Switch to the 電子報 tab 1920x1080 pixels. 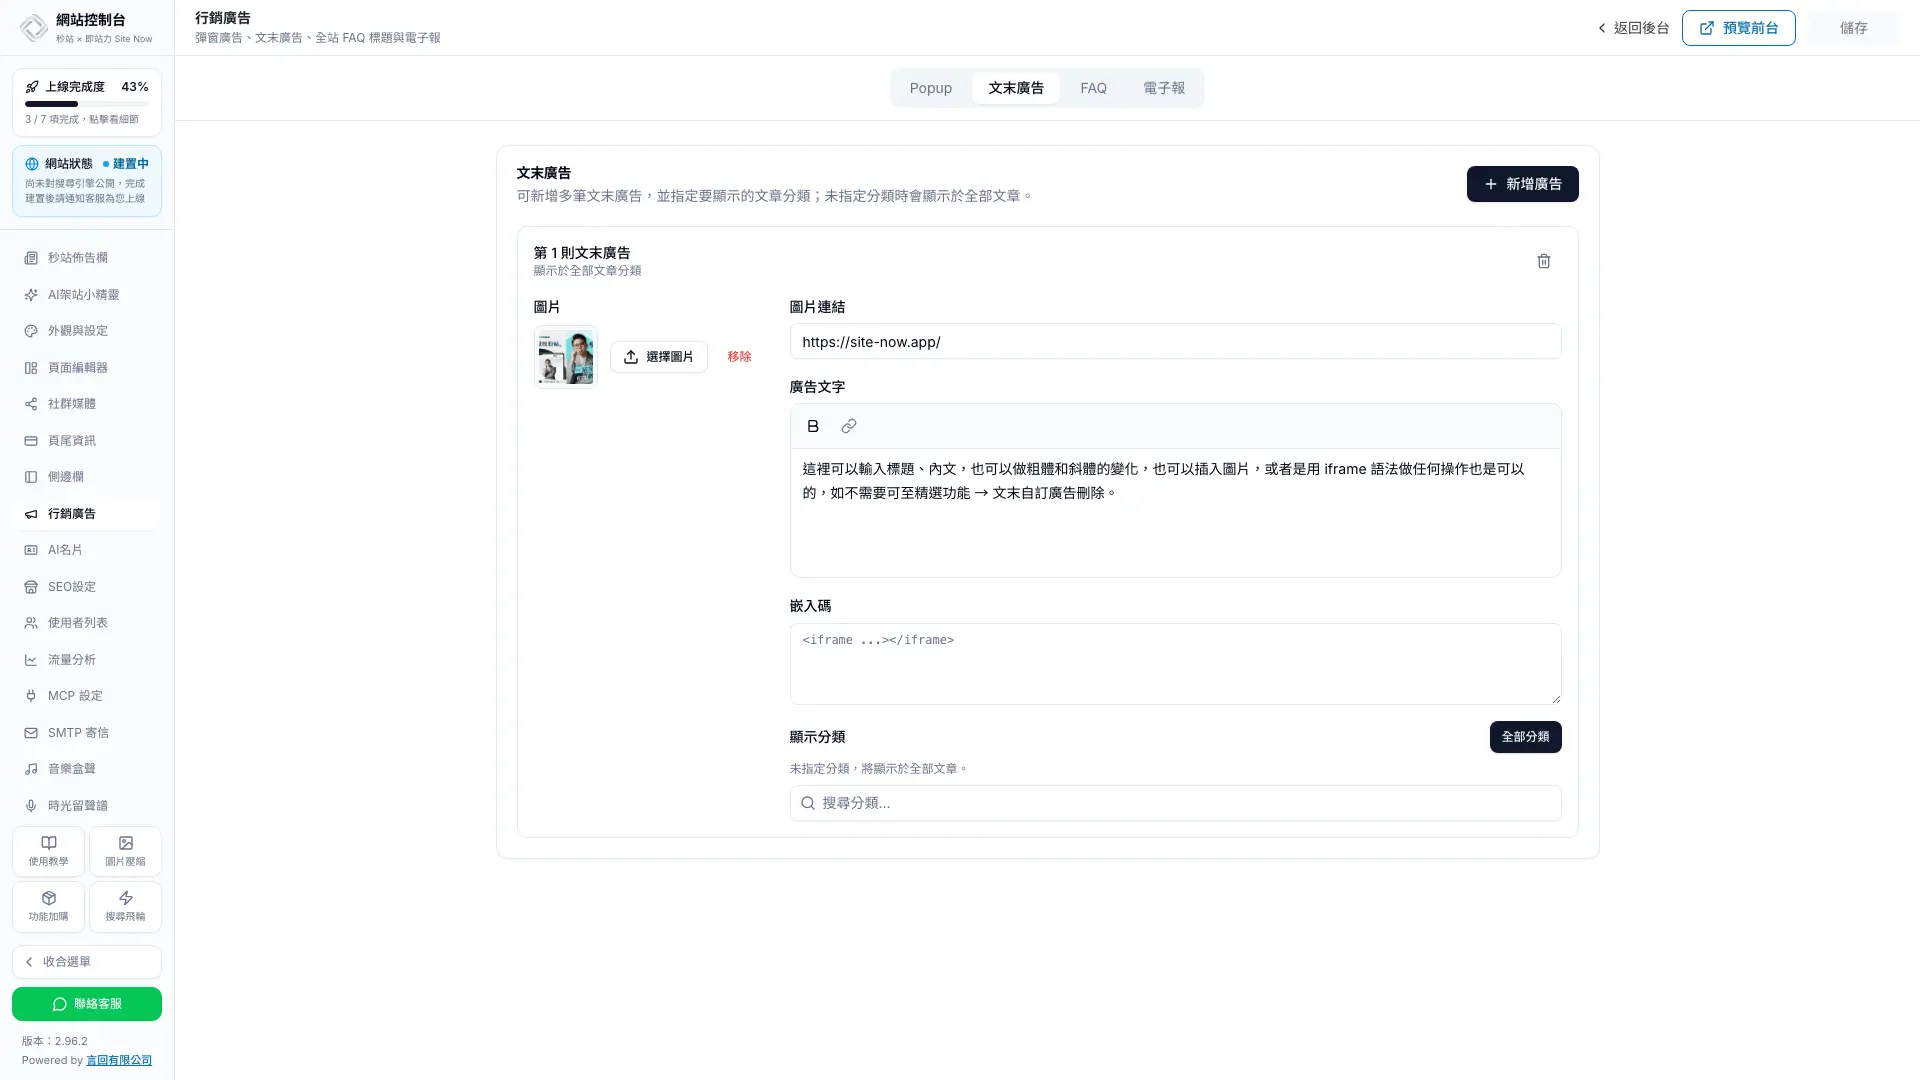tap(1164, 88)
